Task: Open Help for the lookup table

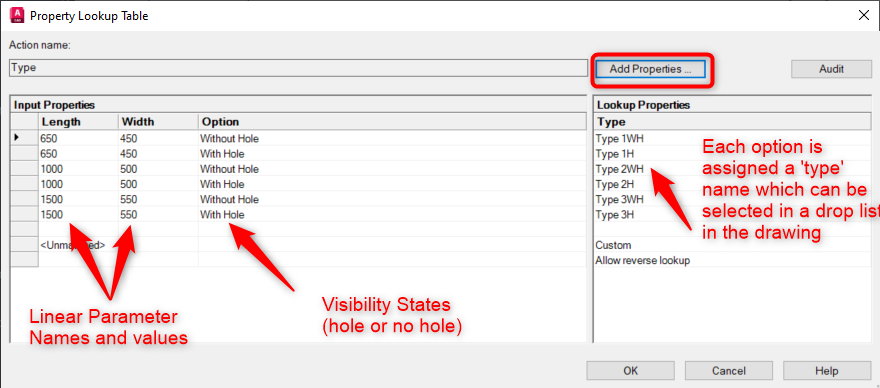Action: (827, 371)
